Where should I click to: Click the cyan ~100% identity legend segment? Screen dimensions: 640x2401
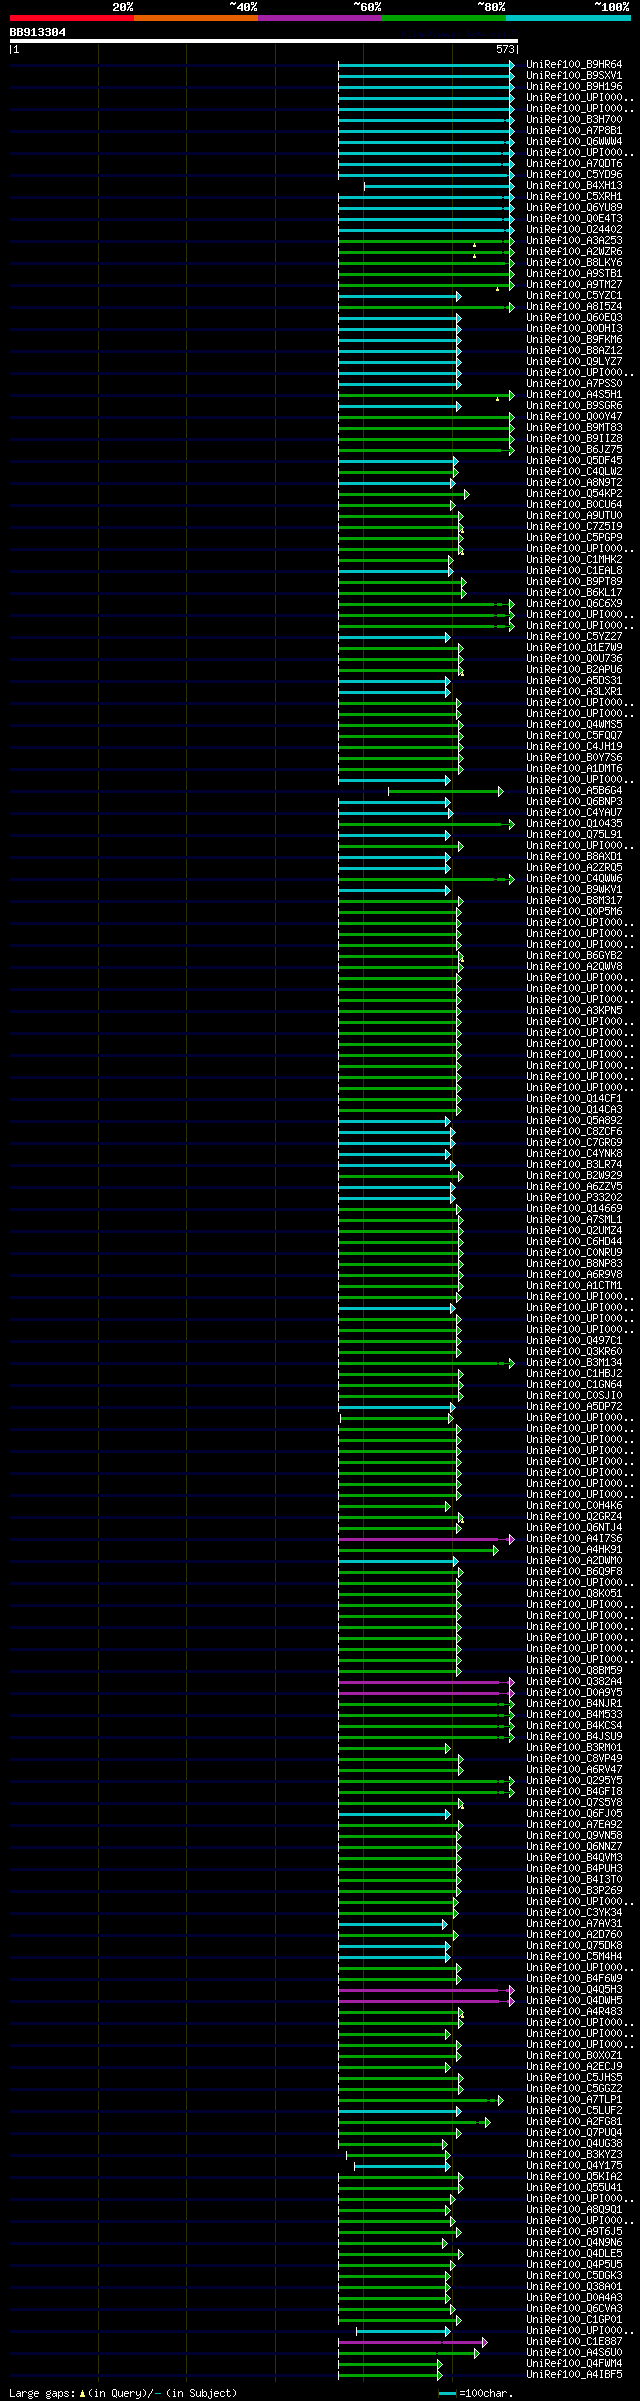pos(568,17)
